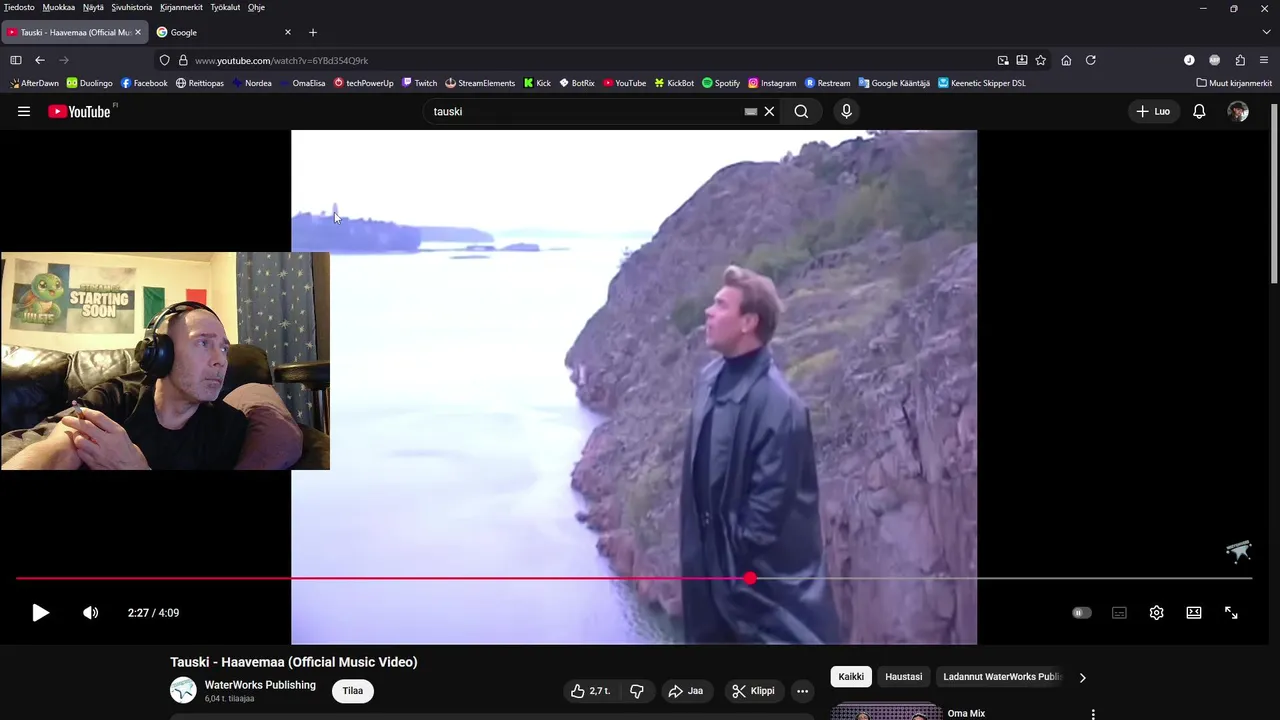This screenshot has width=1280, height=720.
Task: Open the Keenetic Skipper DSL bookmark
Action: pyautogui.click(x=982, y=83)
